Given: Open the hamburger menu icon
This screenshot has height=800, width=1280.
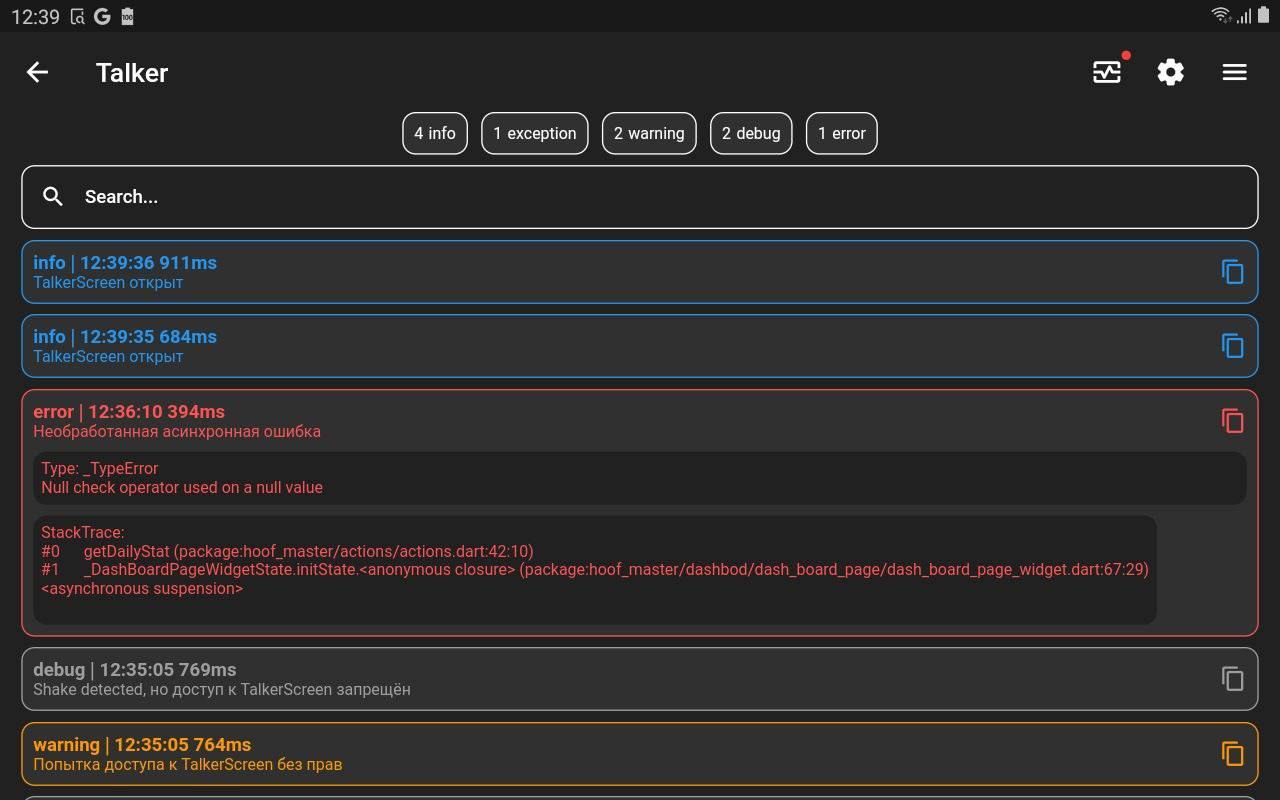Looking at the screenshot, I should click(x=1234, y=72).
